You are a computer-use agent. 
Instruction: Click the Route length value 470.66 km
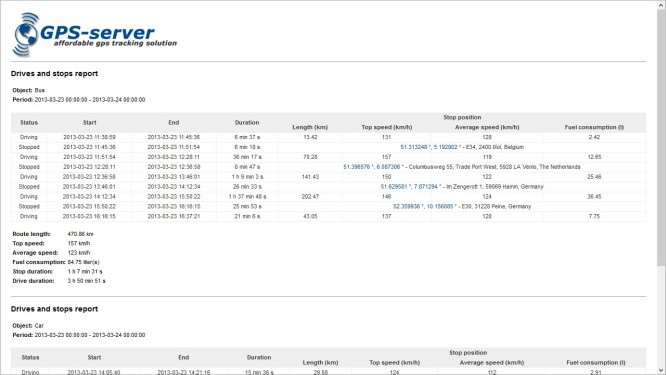[x=80, y=234]
